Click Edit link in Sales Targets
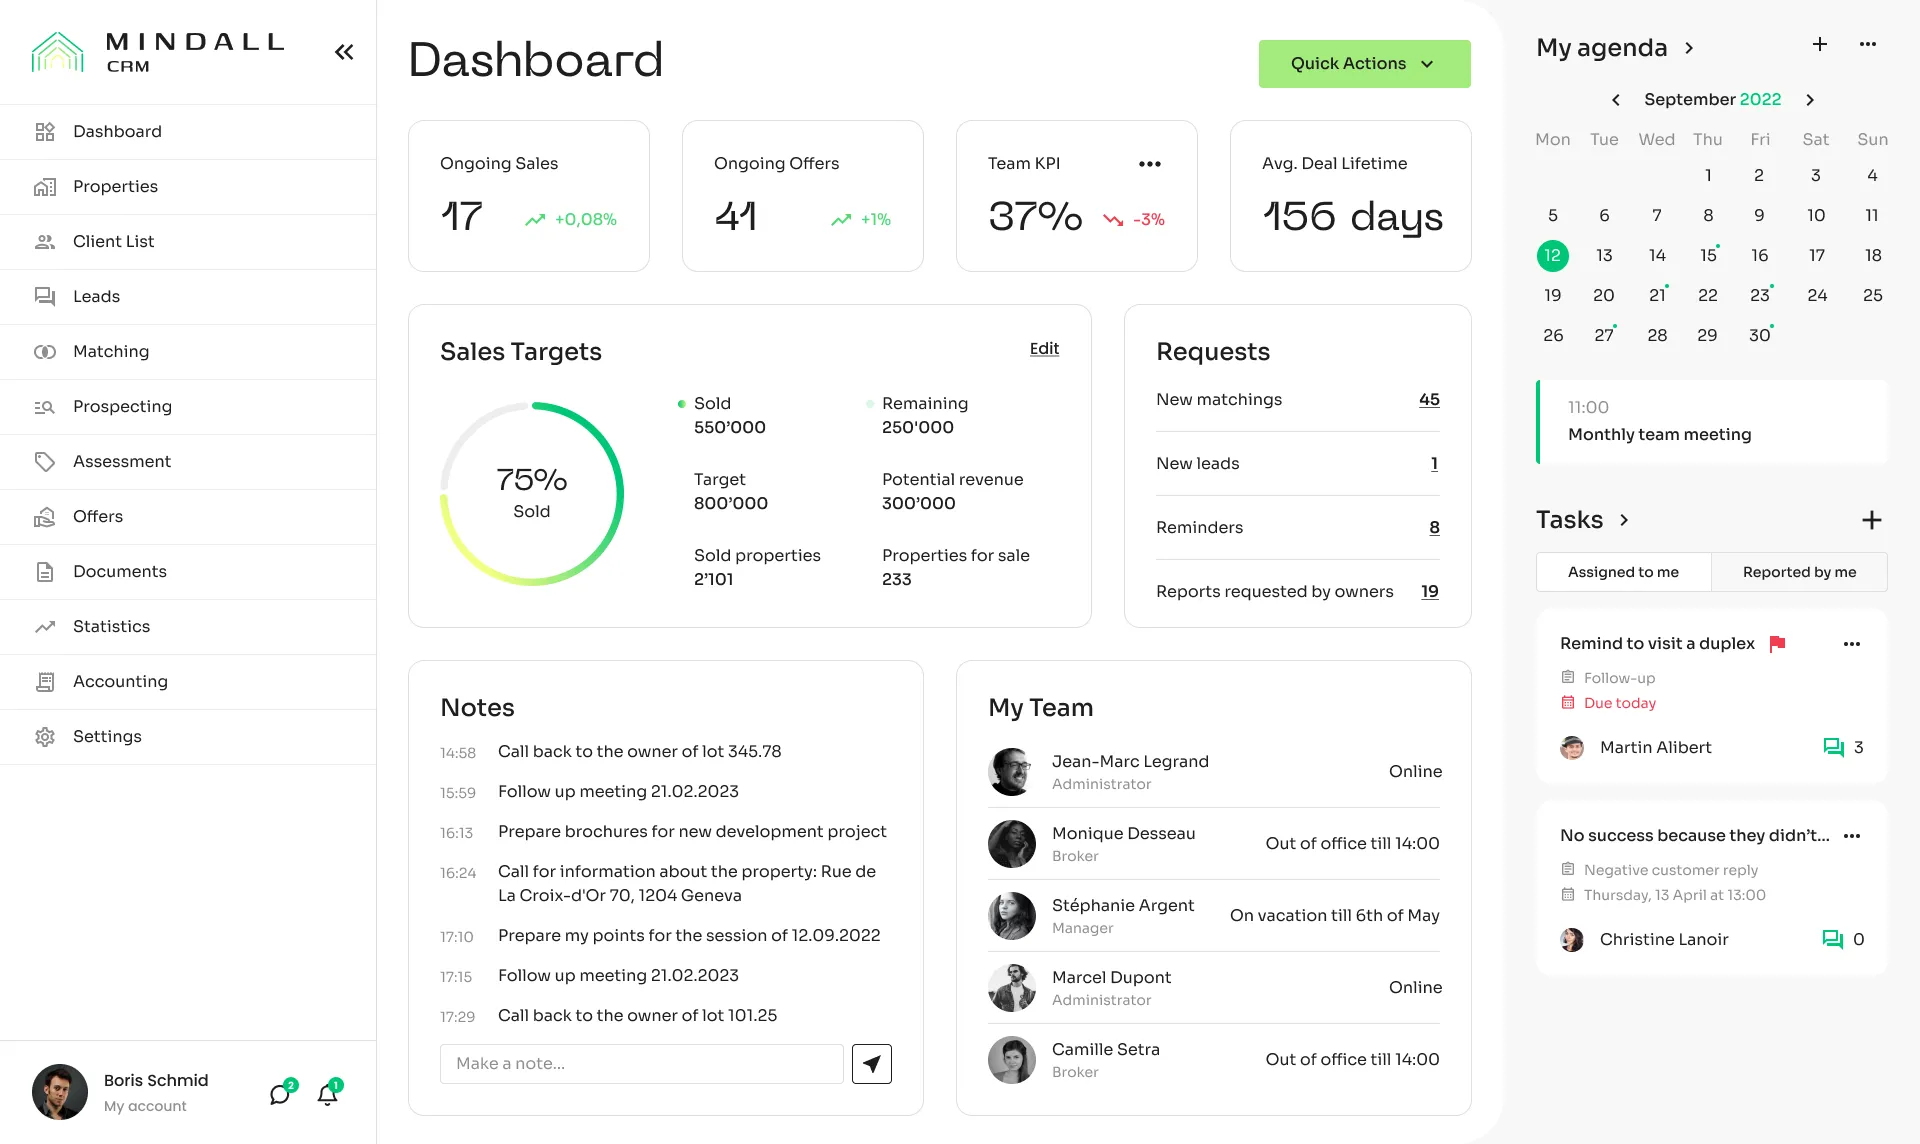The height and width of the screenshot is (1144, 1920). click(1044, 349)
